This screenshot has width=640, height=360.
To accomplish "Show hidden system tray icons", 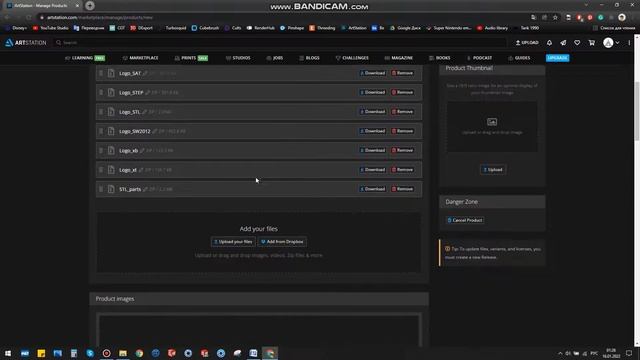I will [560, 353].
